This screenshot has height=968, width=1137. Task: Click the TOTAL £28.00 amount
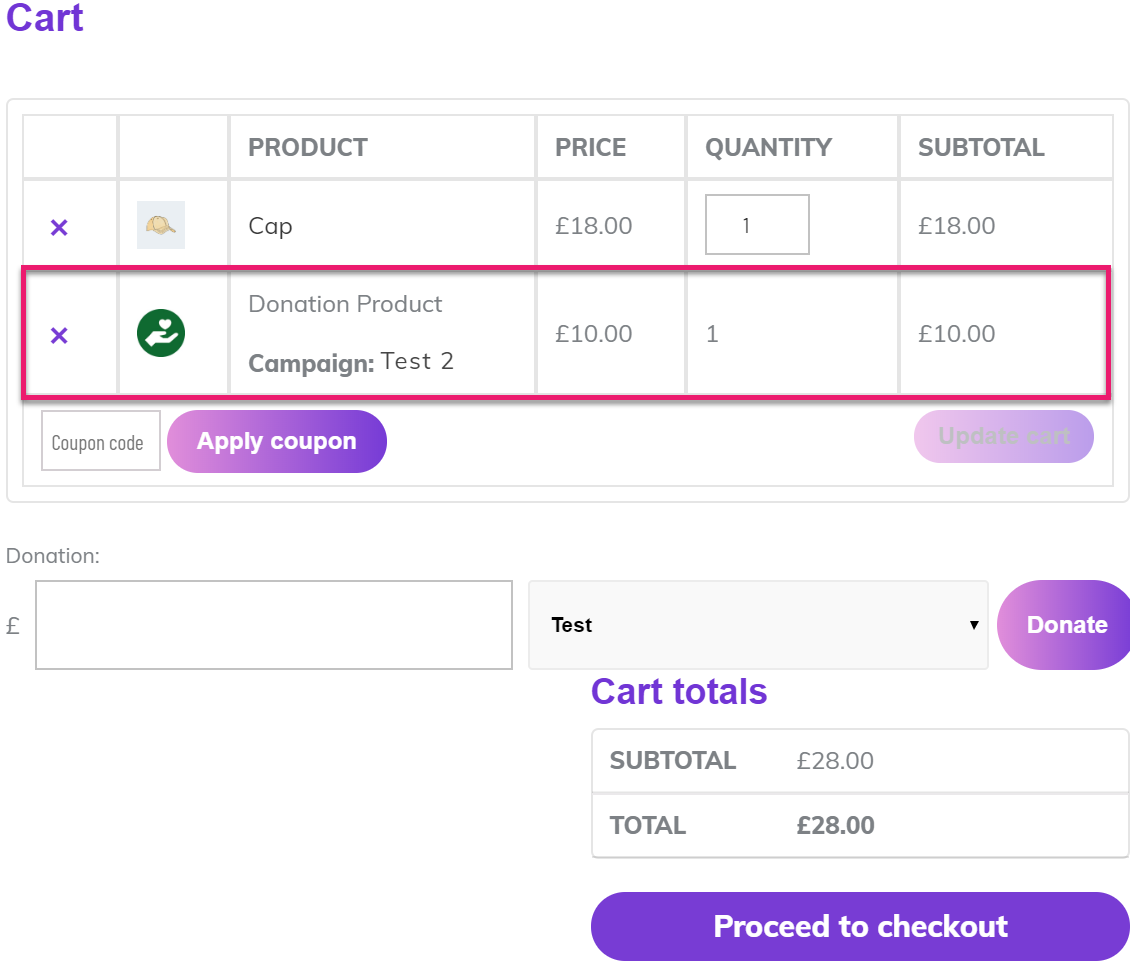[x=835, y=825]
